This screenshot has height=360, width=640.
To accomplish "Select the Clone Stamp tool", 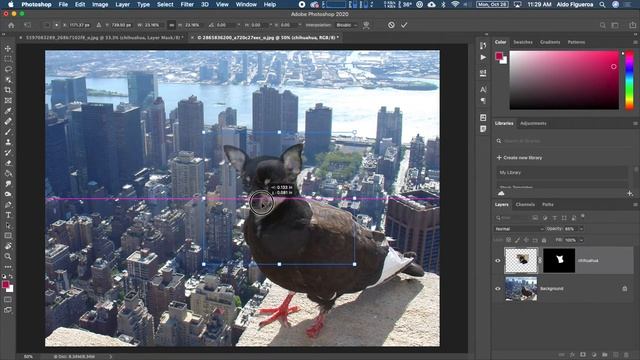I will (x=8, y=142).
